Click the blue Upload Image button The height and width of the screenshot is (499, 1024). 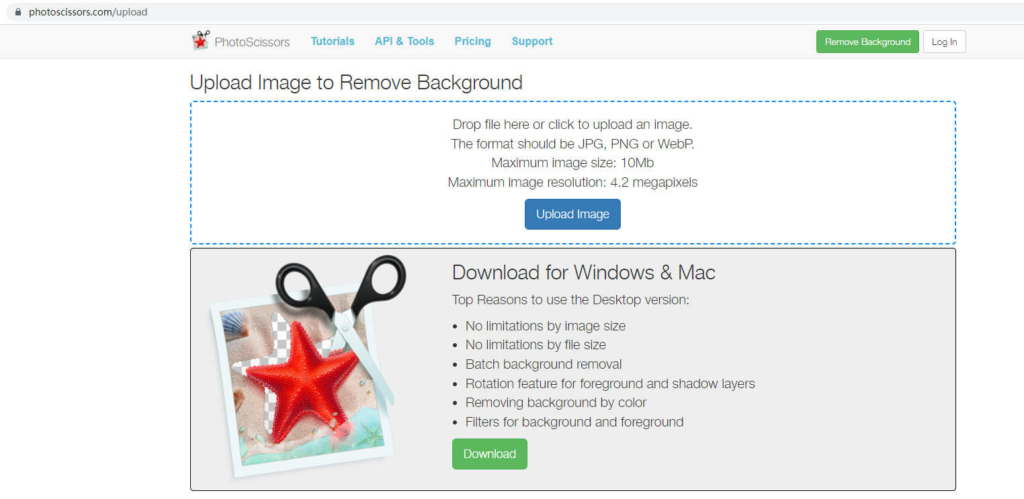[573, 214]
